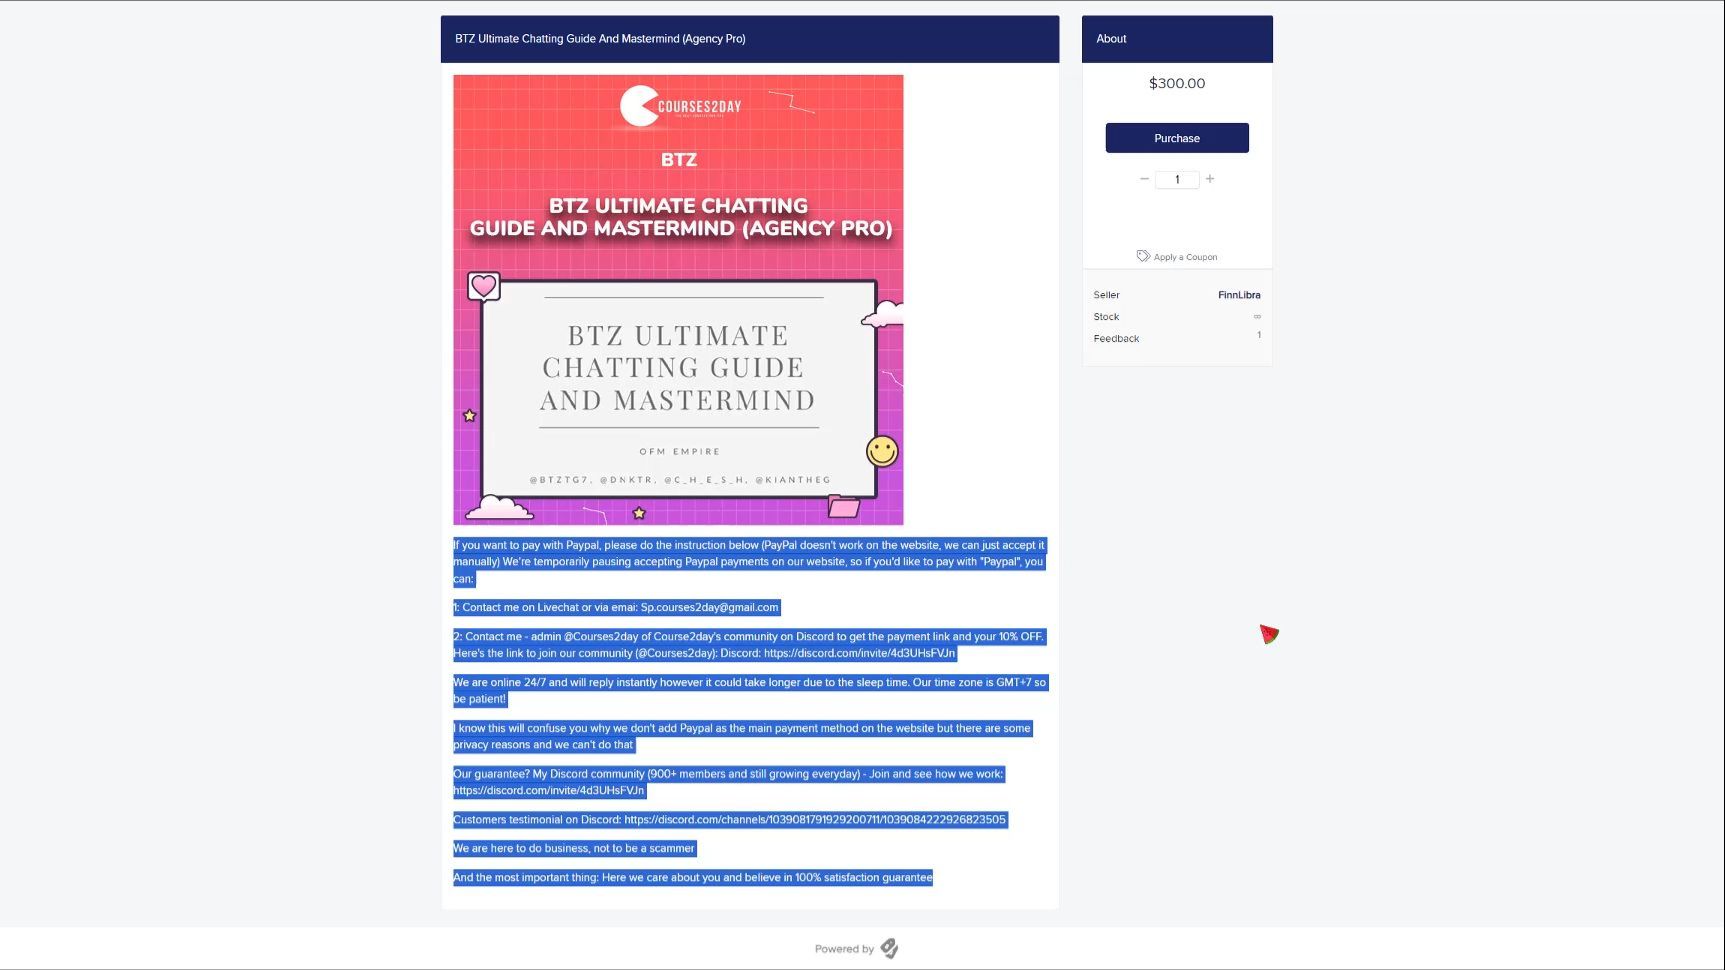The image size is (1725, 970).
Task: Click the email Sp.courses2day@gmail.com line
Action: pos(616,607)
